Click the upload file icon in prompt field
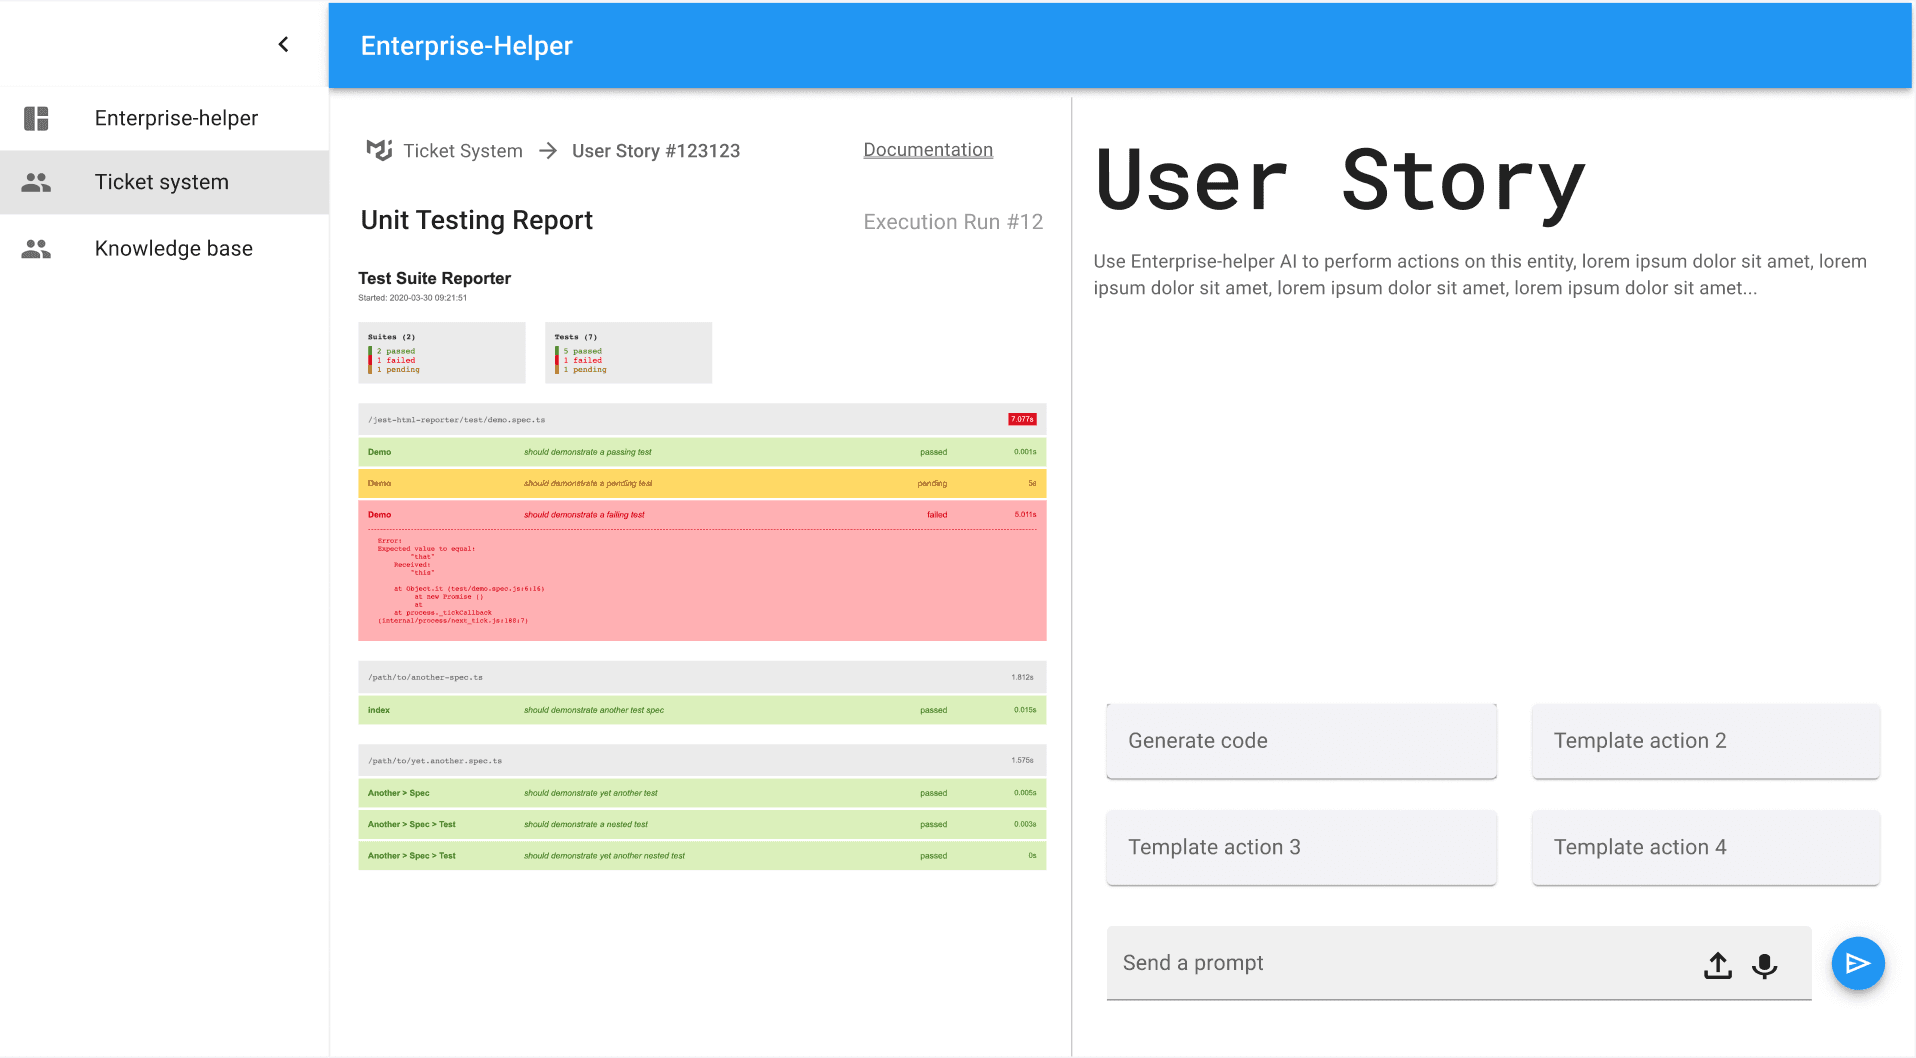The height and width of the screenshot is (1058, 1916). tap(1717, 965)
